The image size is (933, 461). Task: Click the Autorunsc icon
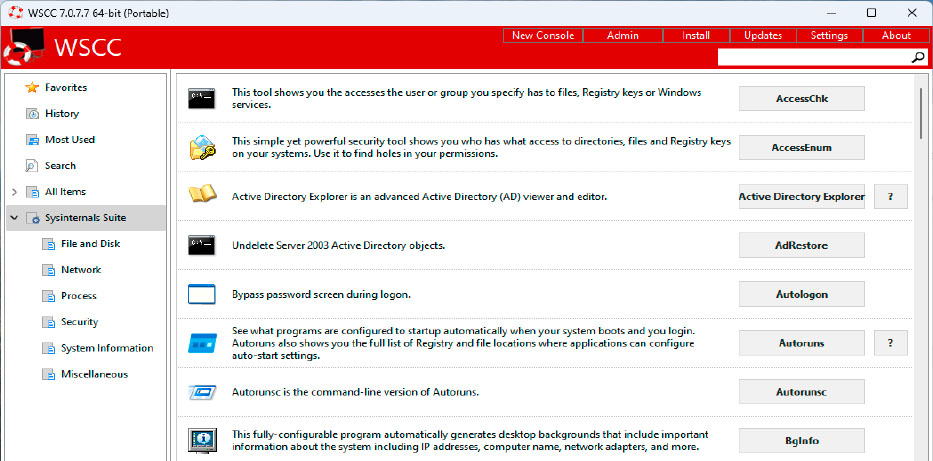[200, 392]
